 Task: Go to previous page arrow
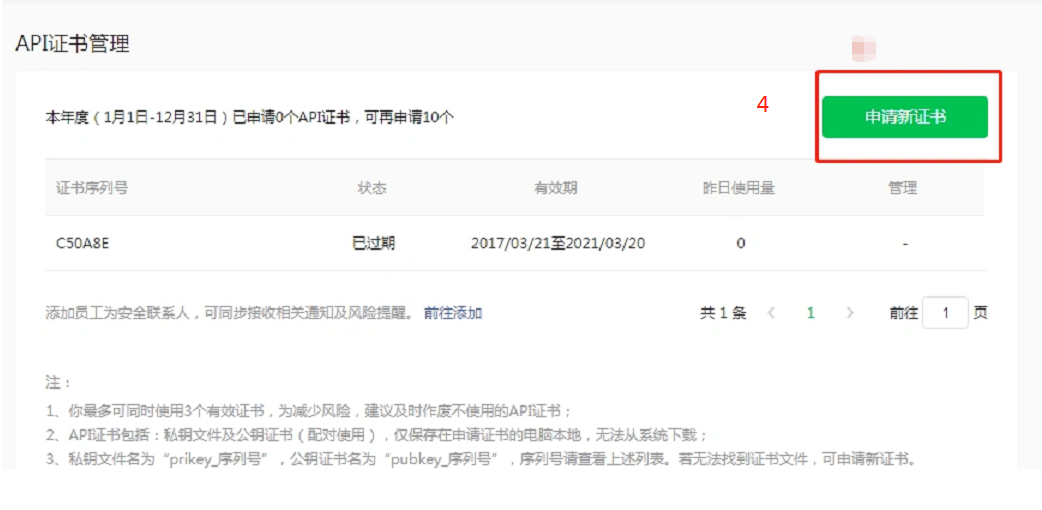point(772,313)
